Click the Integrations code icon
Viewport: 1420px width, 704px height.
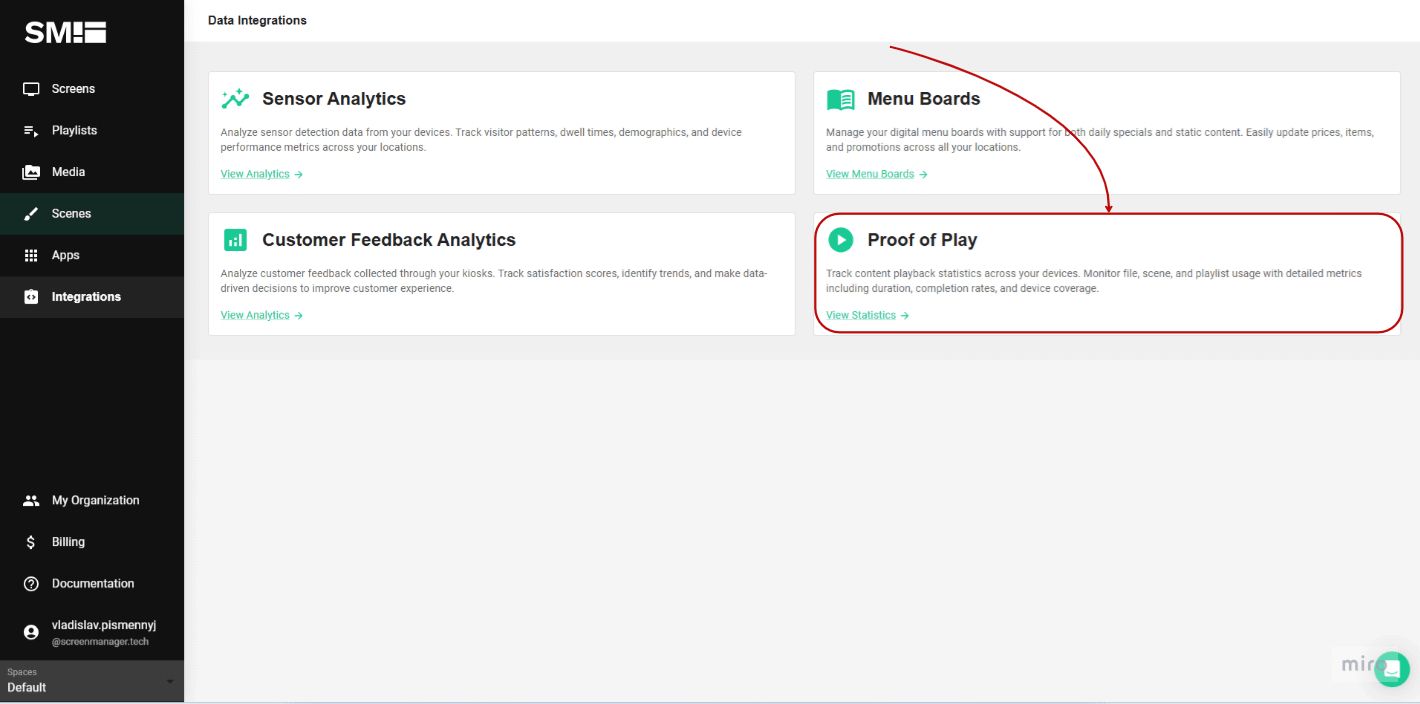31,297
